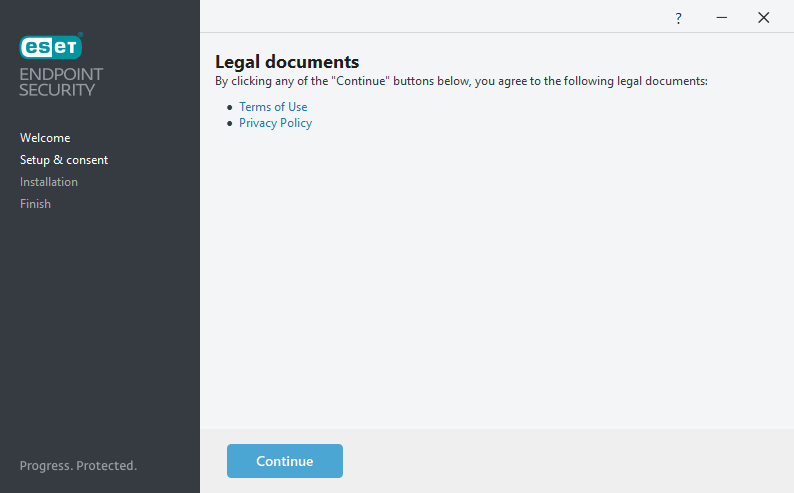Minimize the ESET installer window
This screenshot has height=493, width=794.
pyautogui.click(x=722, y=18)
